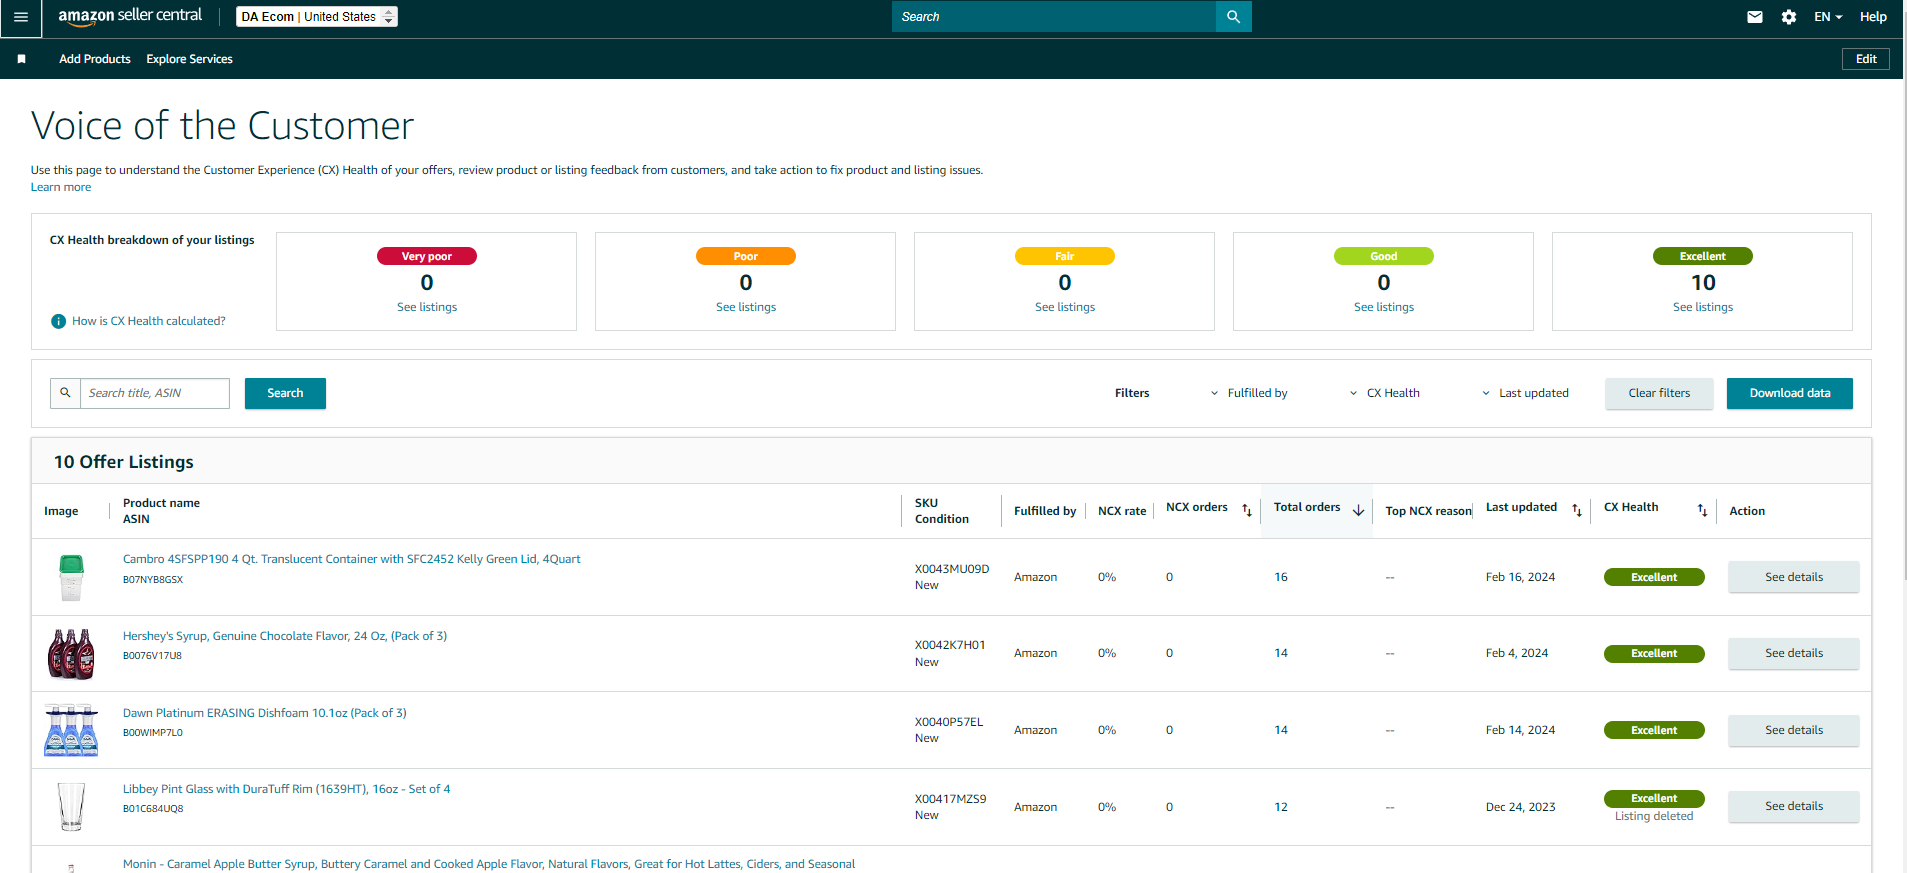See listings under Good
This screenshot has width=1907, height=873.
[1384, 307]
